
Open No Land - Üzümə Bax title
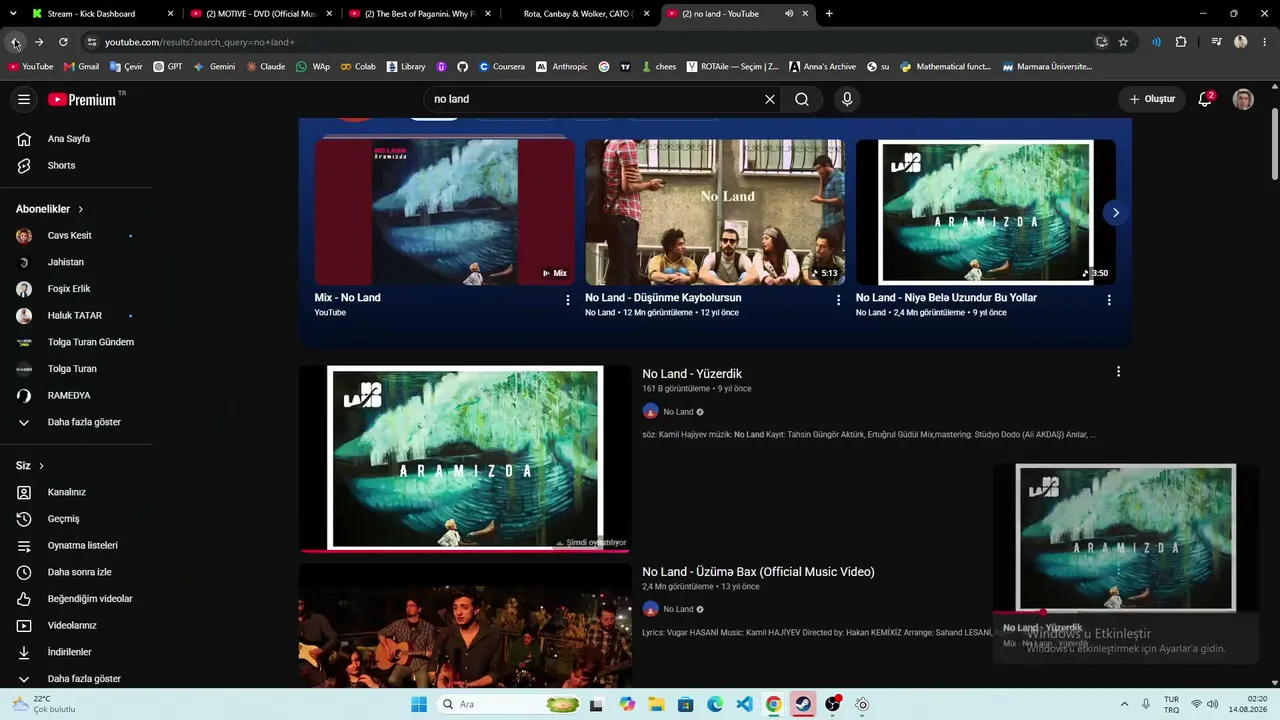tap(758, 572)
